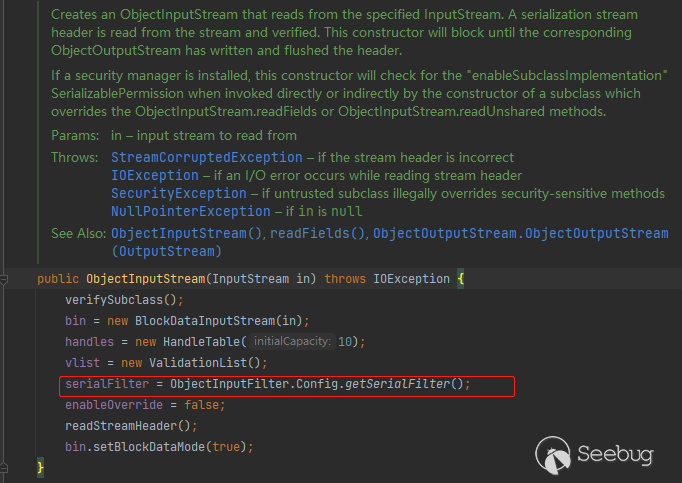Click the vlist field name
Image resolution: width=682 pixels, height=483 pixels.
(x=82, y=363)
